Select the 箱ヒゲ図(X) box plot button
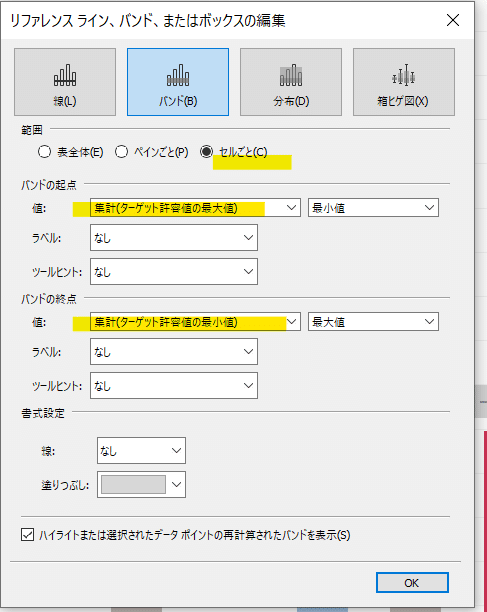 (x=404, y=82)
